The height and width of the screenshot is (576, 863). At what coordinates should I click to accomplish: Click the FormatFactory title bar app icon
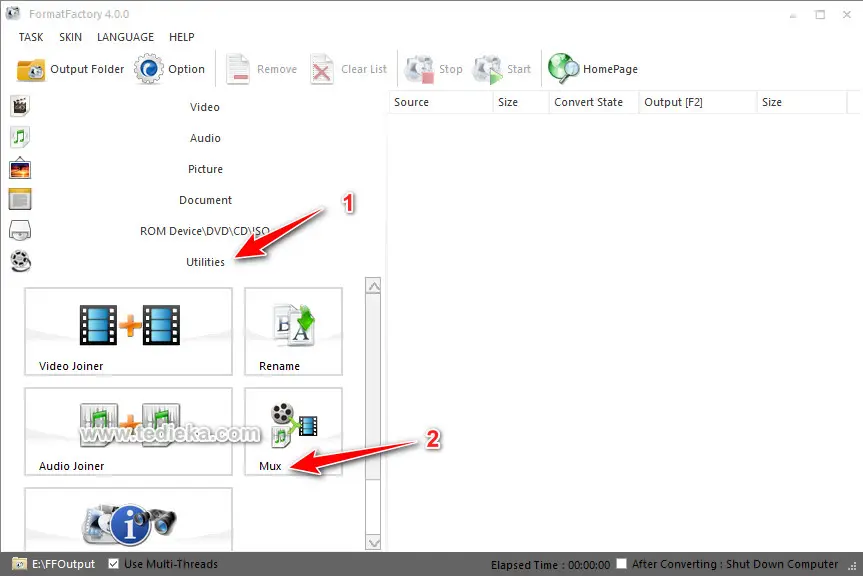click(13, 13)
